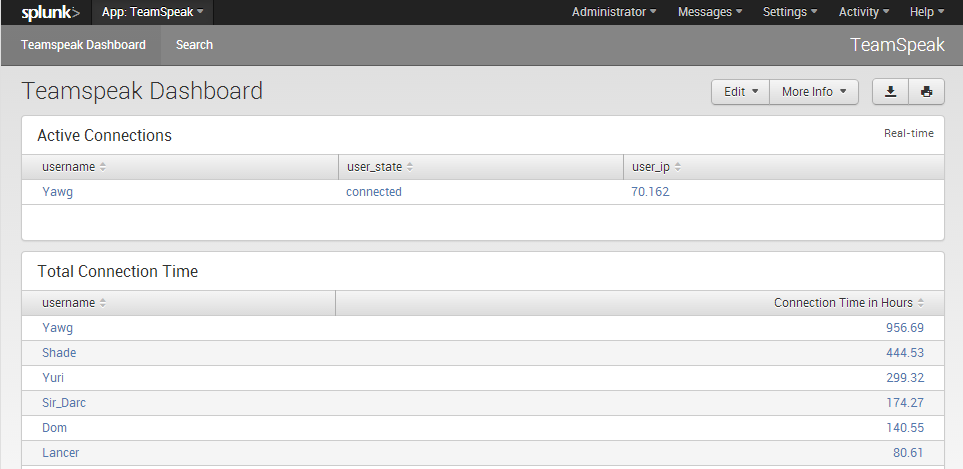Switch to the Search tab
The width and height of the screenshot is (963, 469).
194,45
